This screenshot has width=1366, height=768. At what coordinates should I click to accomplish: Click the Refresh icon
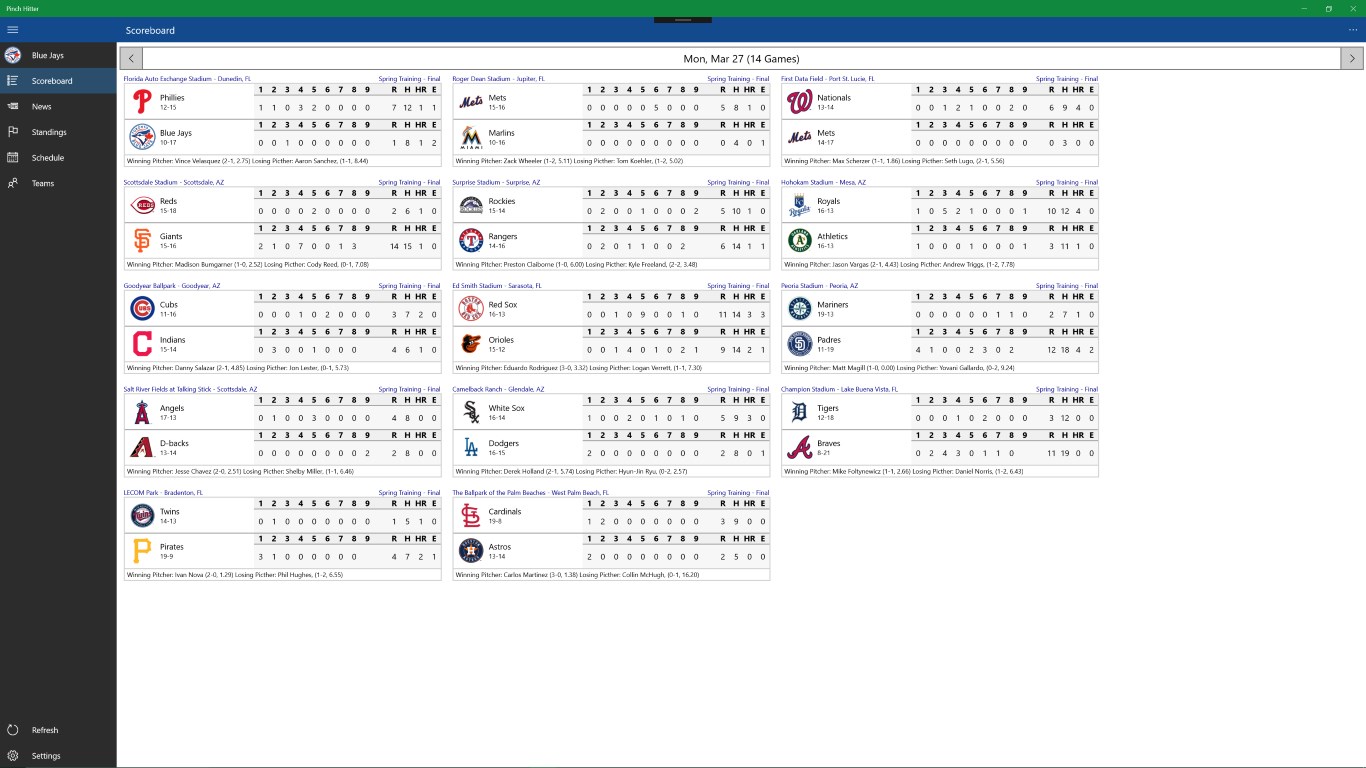(13, 730)
